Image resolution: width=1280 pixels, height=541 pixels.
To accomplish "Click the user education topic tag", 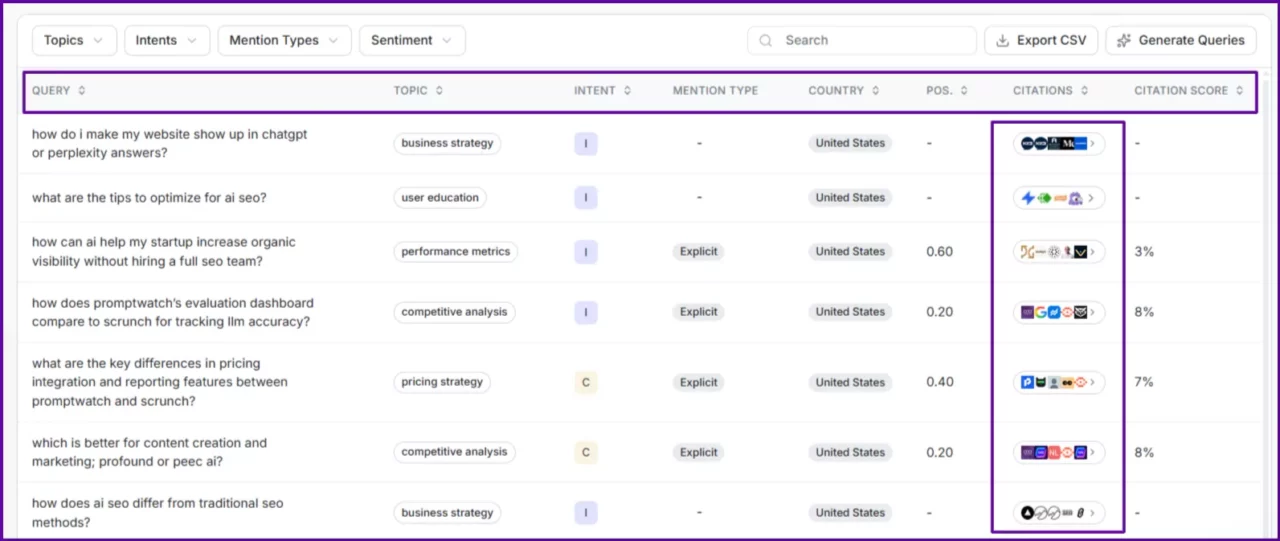I will (x=440, y=198).
